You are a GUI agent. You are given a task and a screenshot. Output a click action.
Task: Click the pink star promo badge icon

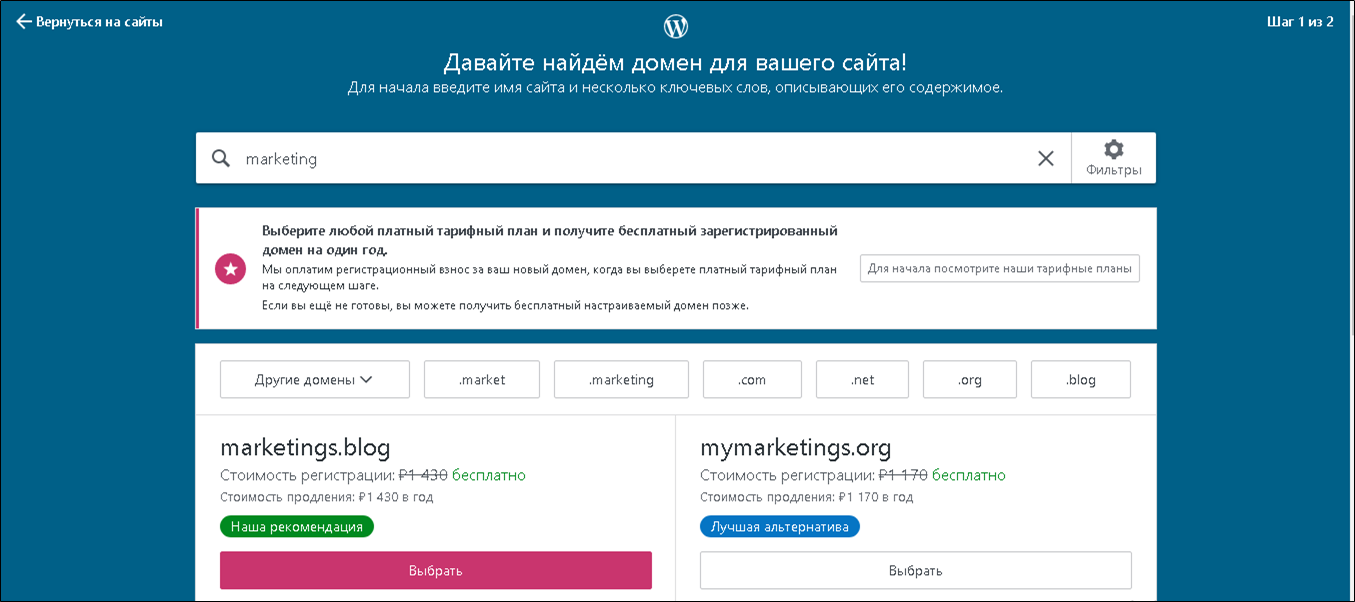[231, 268]
